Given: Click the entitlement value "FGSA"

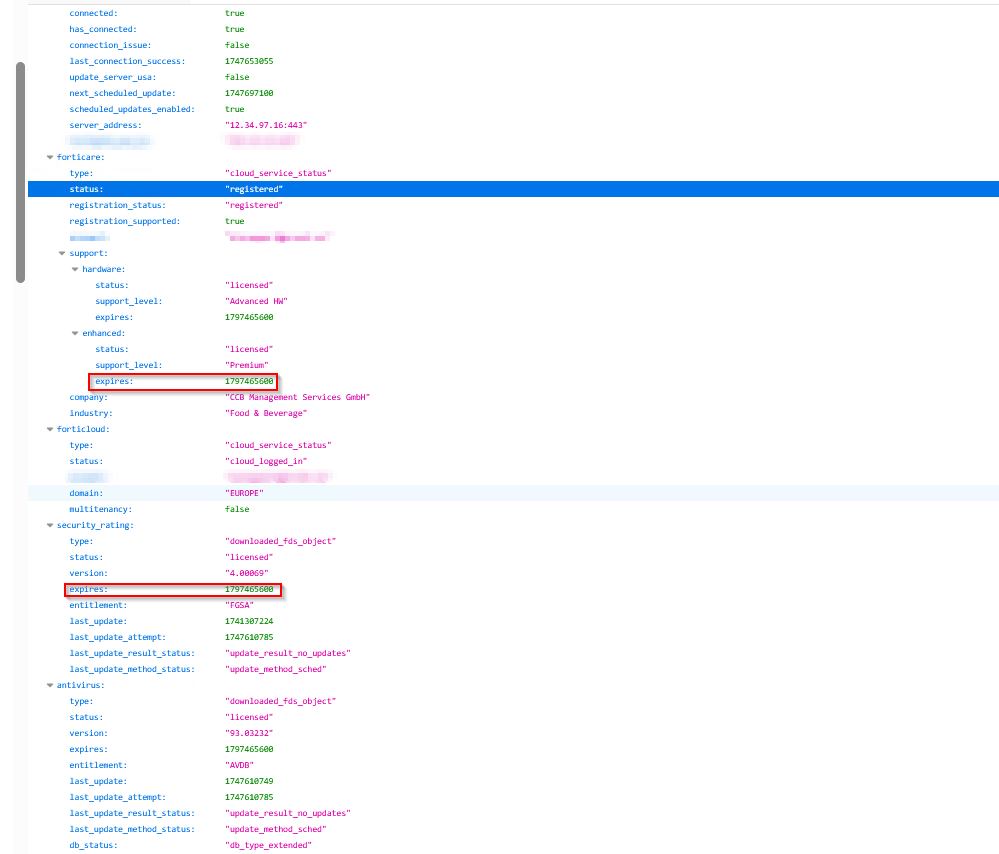Looking at the screenshot, I should [240, 605].
